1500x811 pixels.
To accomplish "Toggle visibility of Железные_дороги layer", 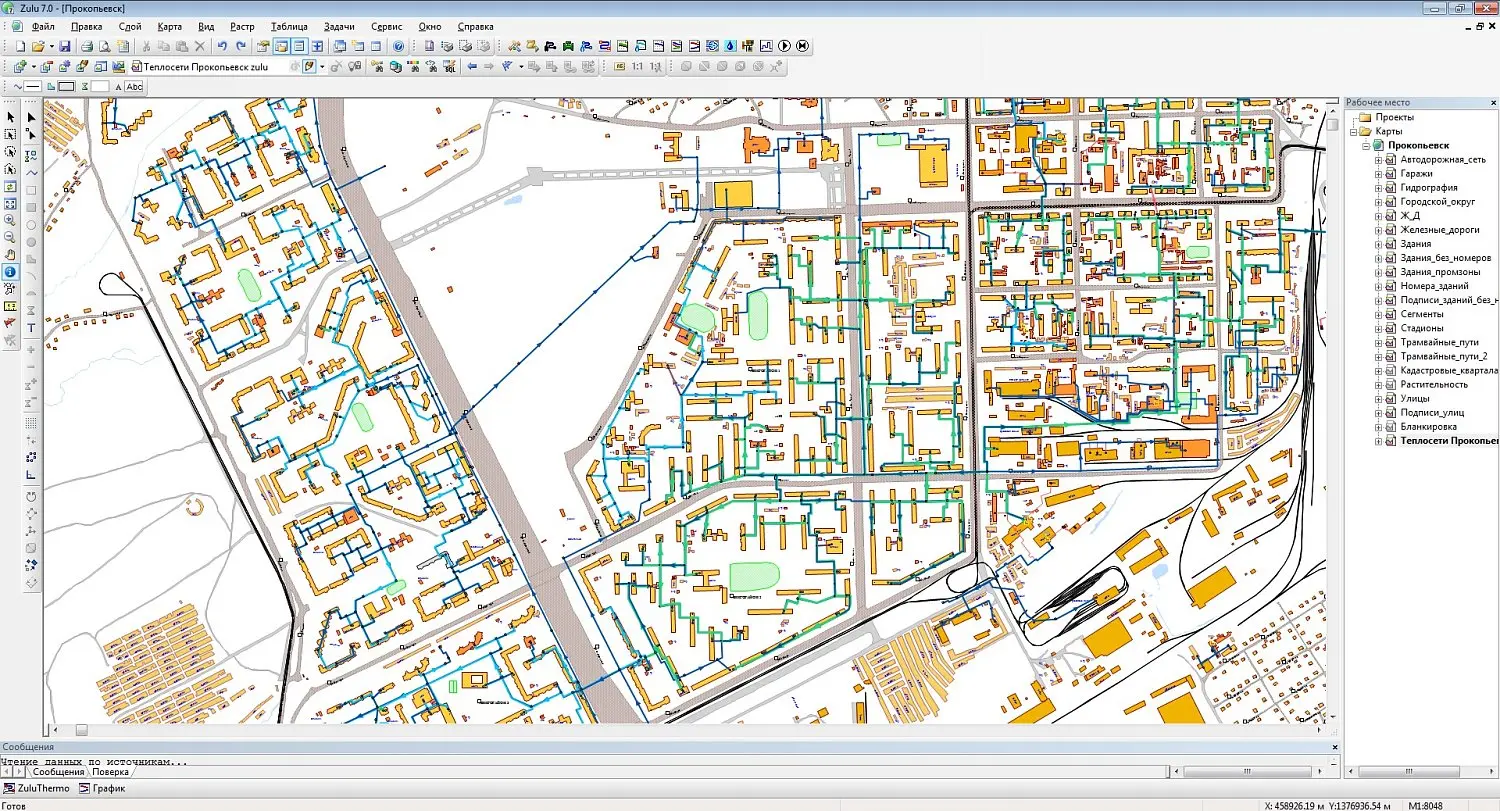I will coord(1392,229).
